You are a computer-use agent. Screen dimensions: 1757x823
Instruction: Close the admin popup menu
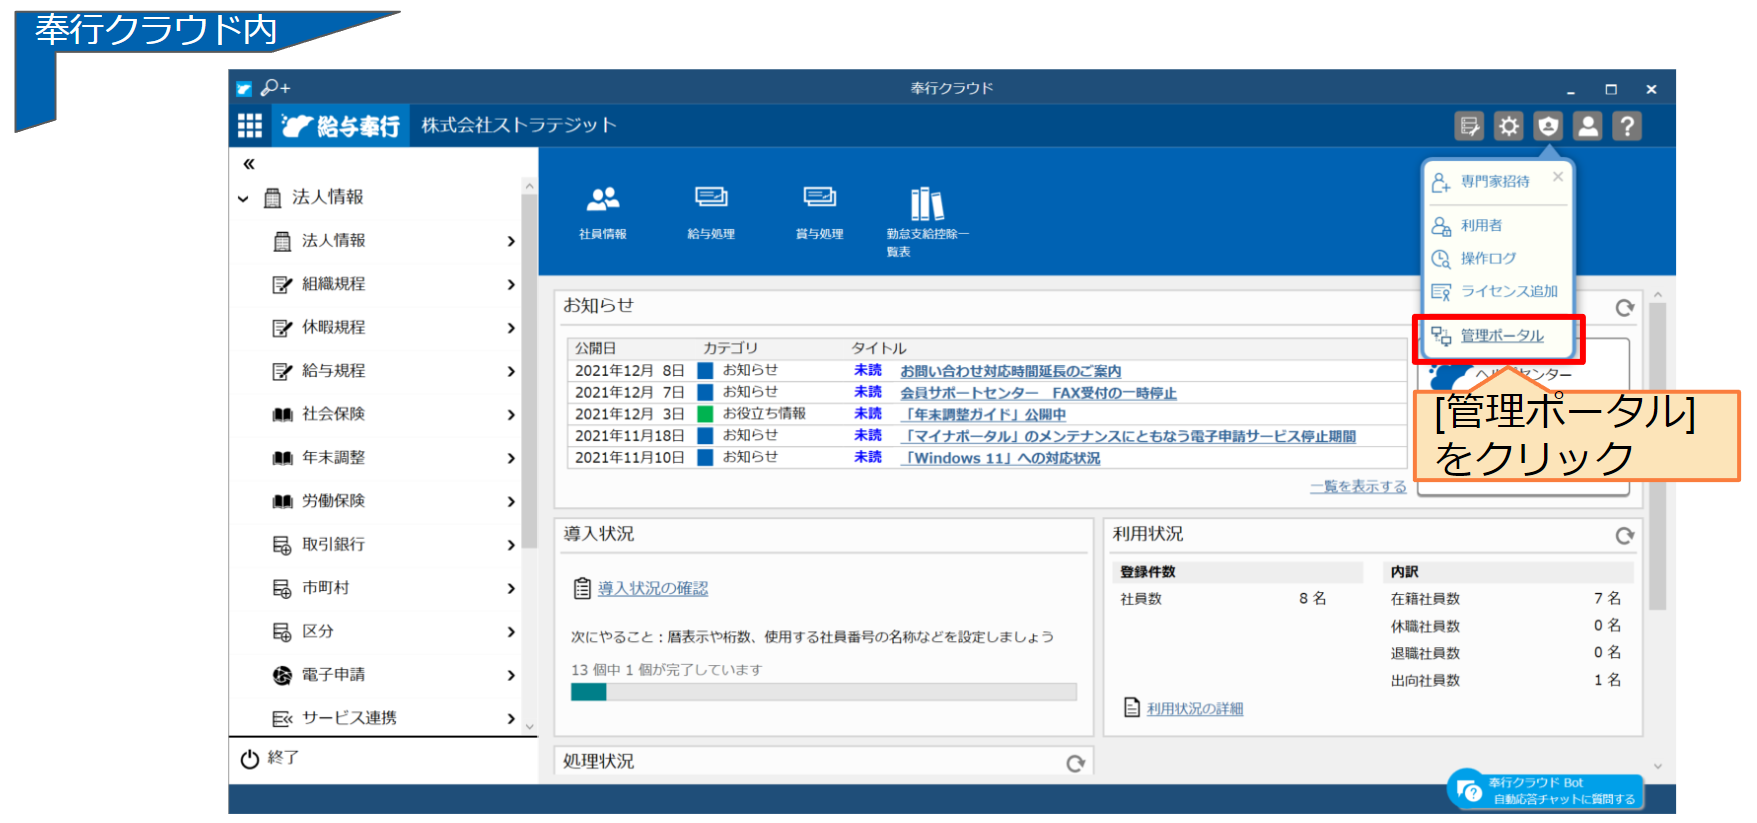[1558, 177]
